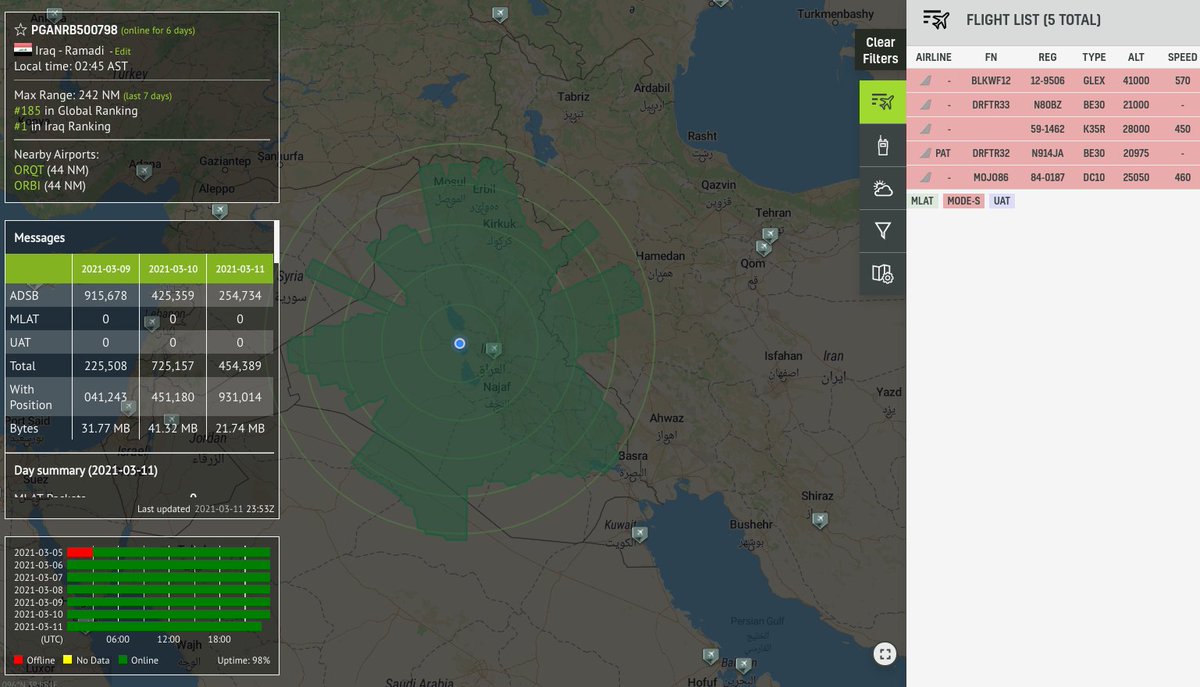Viewport: 1200px width, 687px height.
Task: Click the MODE-S legend chip
Action: coord(964,201)
